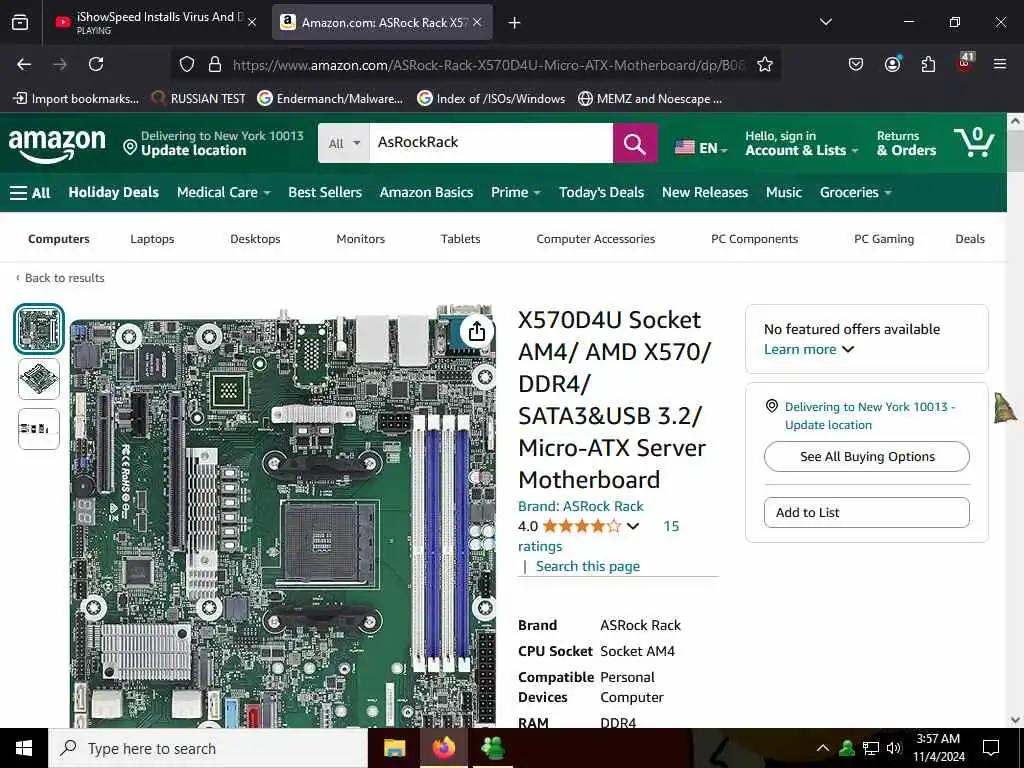Open the shopping cart icon
Image resolution: width=1024 pixels, height=768 pixels.
coord(974,142)
